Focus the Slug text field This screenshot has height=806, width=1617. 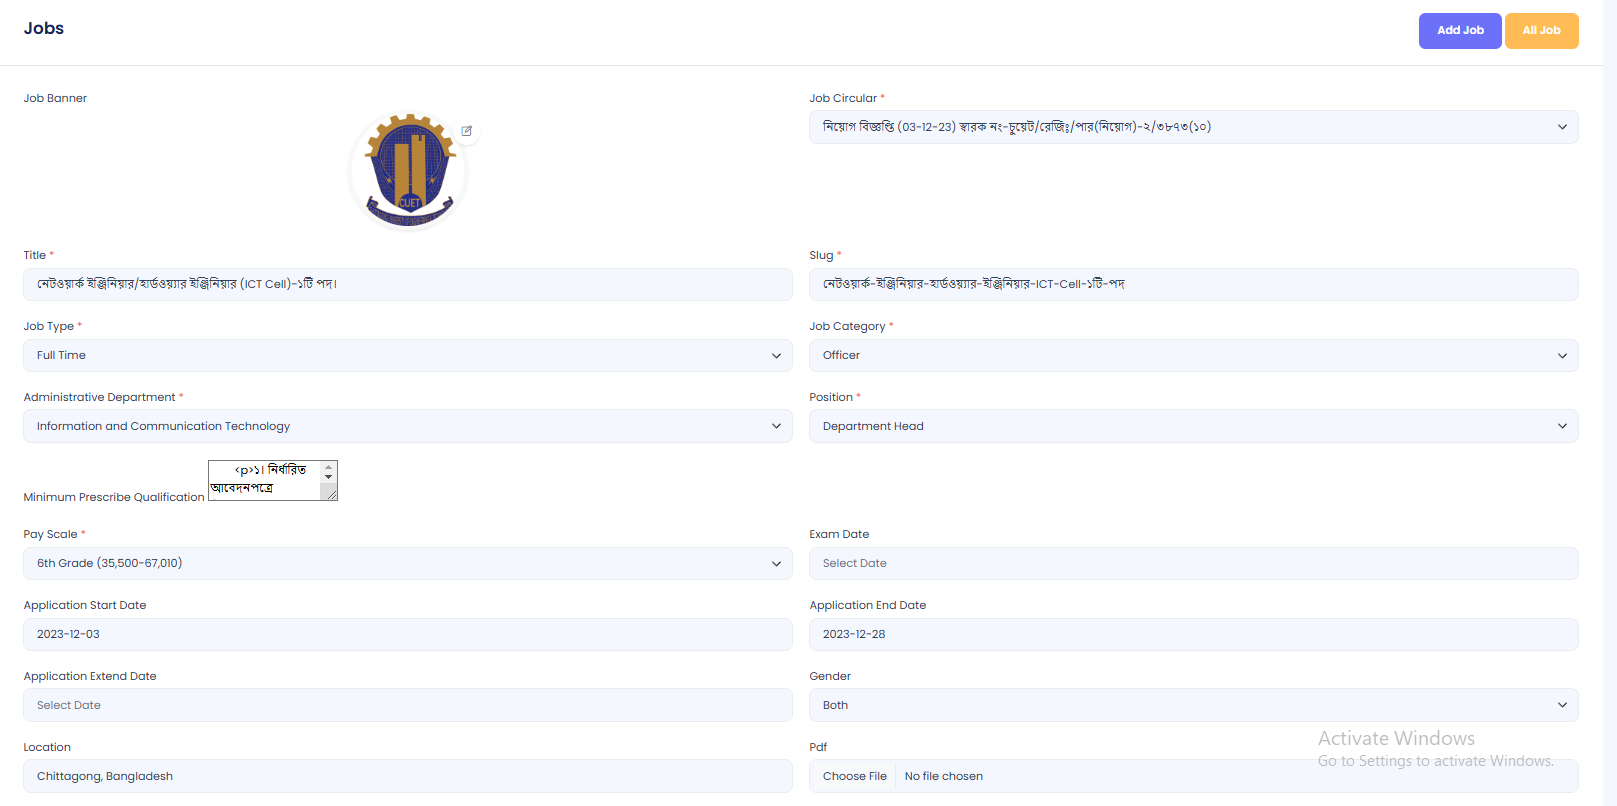coord(1193,285)
